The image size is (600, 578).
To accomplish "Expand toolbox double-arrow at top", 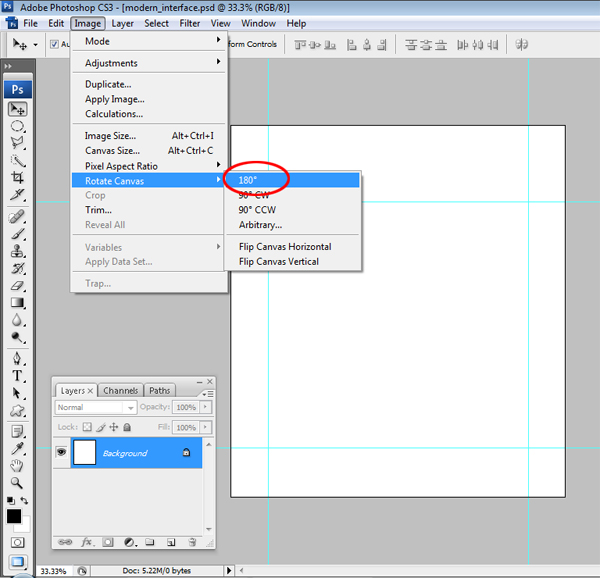I will 8,66.
